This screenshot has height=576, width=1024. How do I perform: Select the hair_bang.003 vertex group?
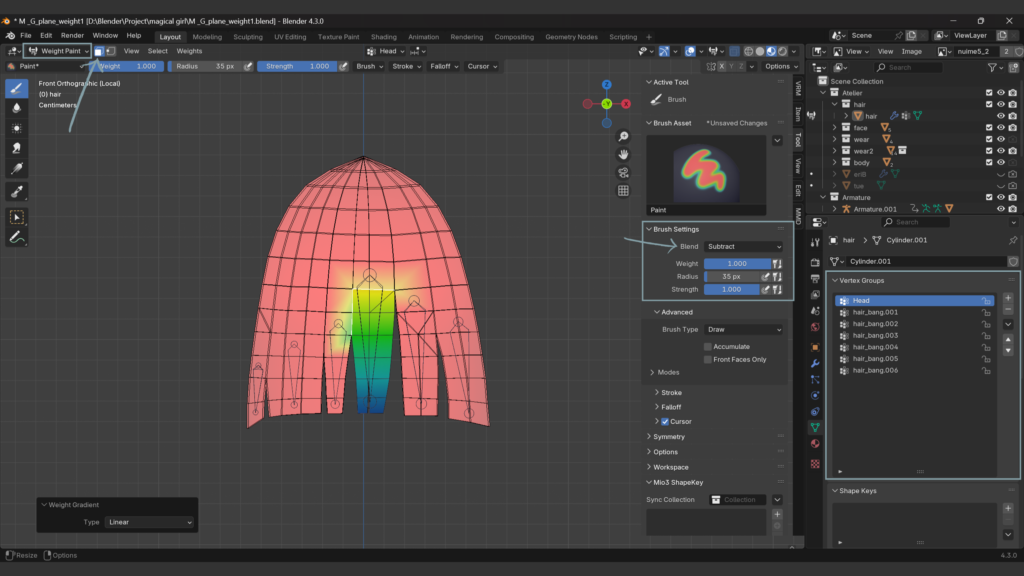click(875, 335)
